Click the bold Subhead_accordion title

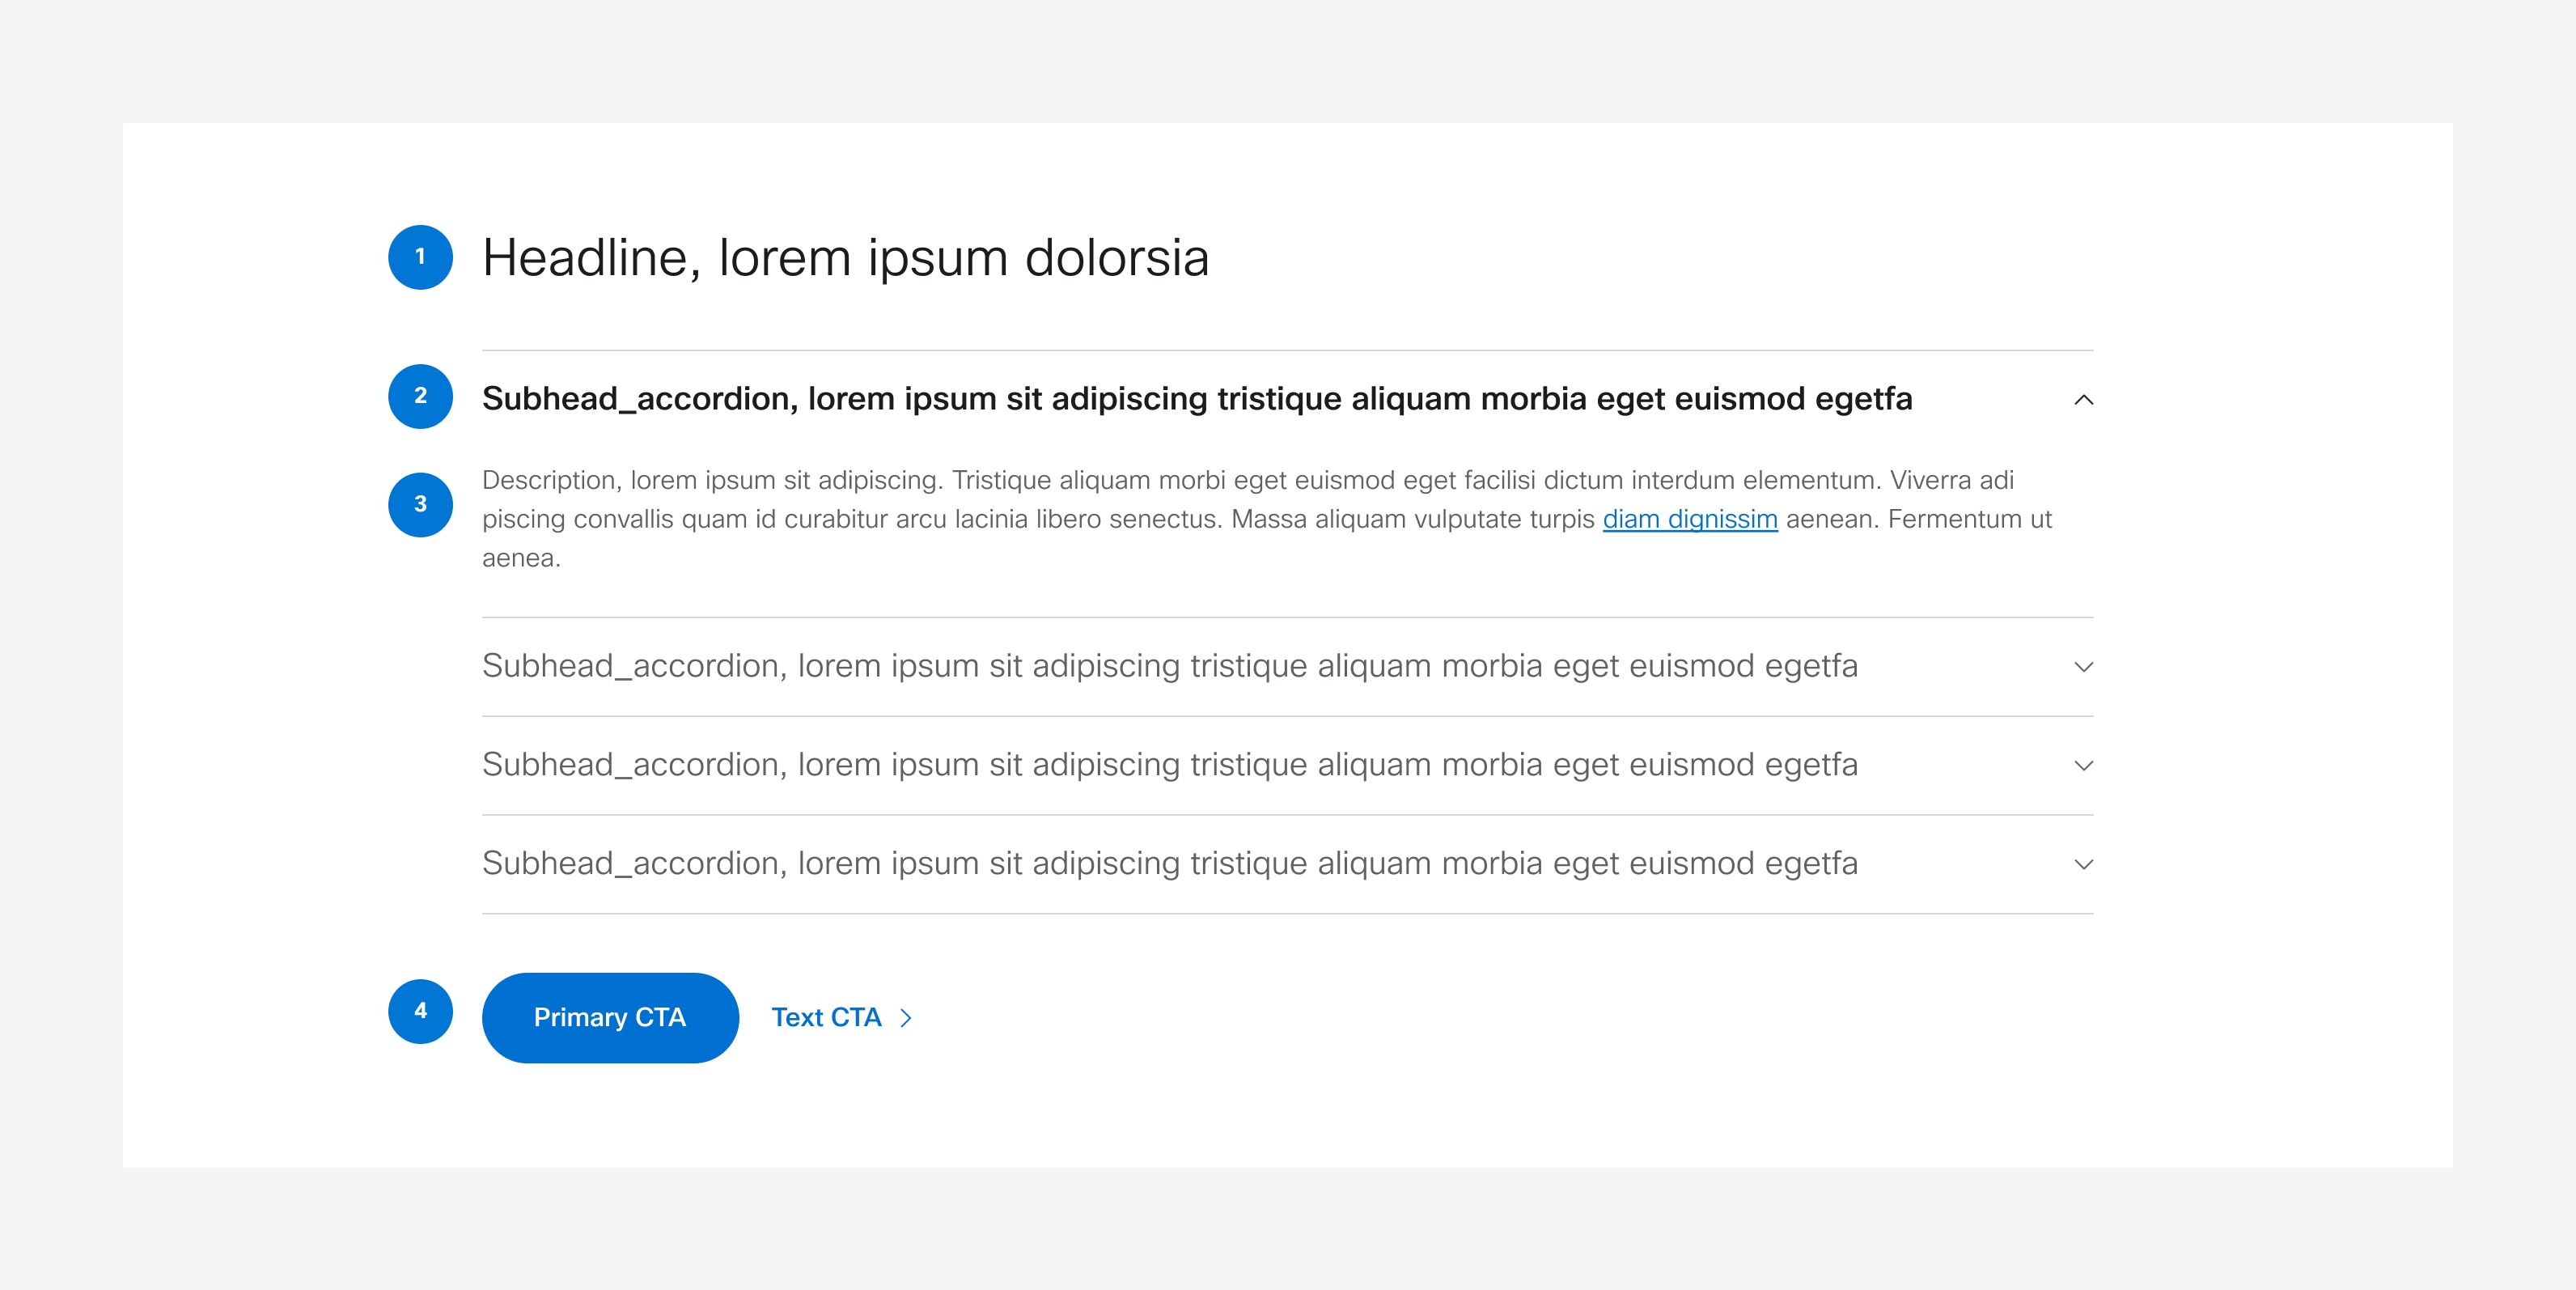tap(1197, 399)
